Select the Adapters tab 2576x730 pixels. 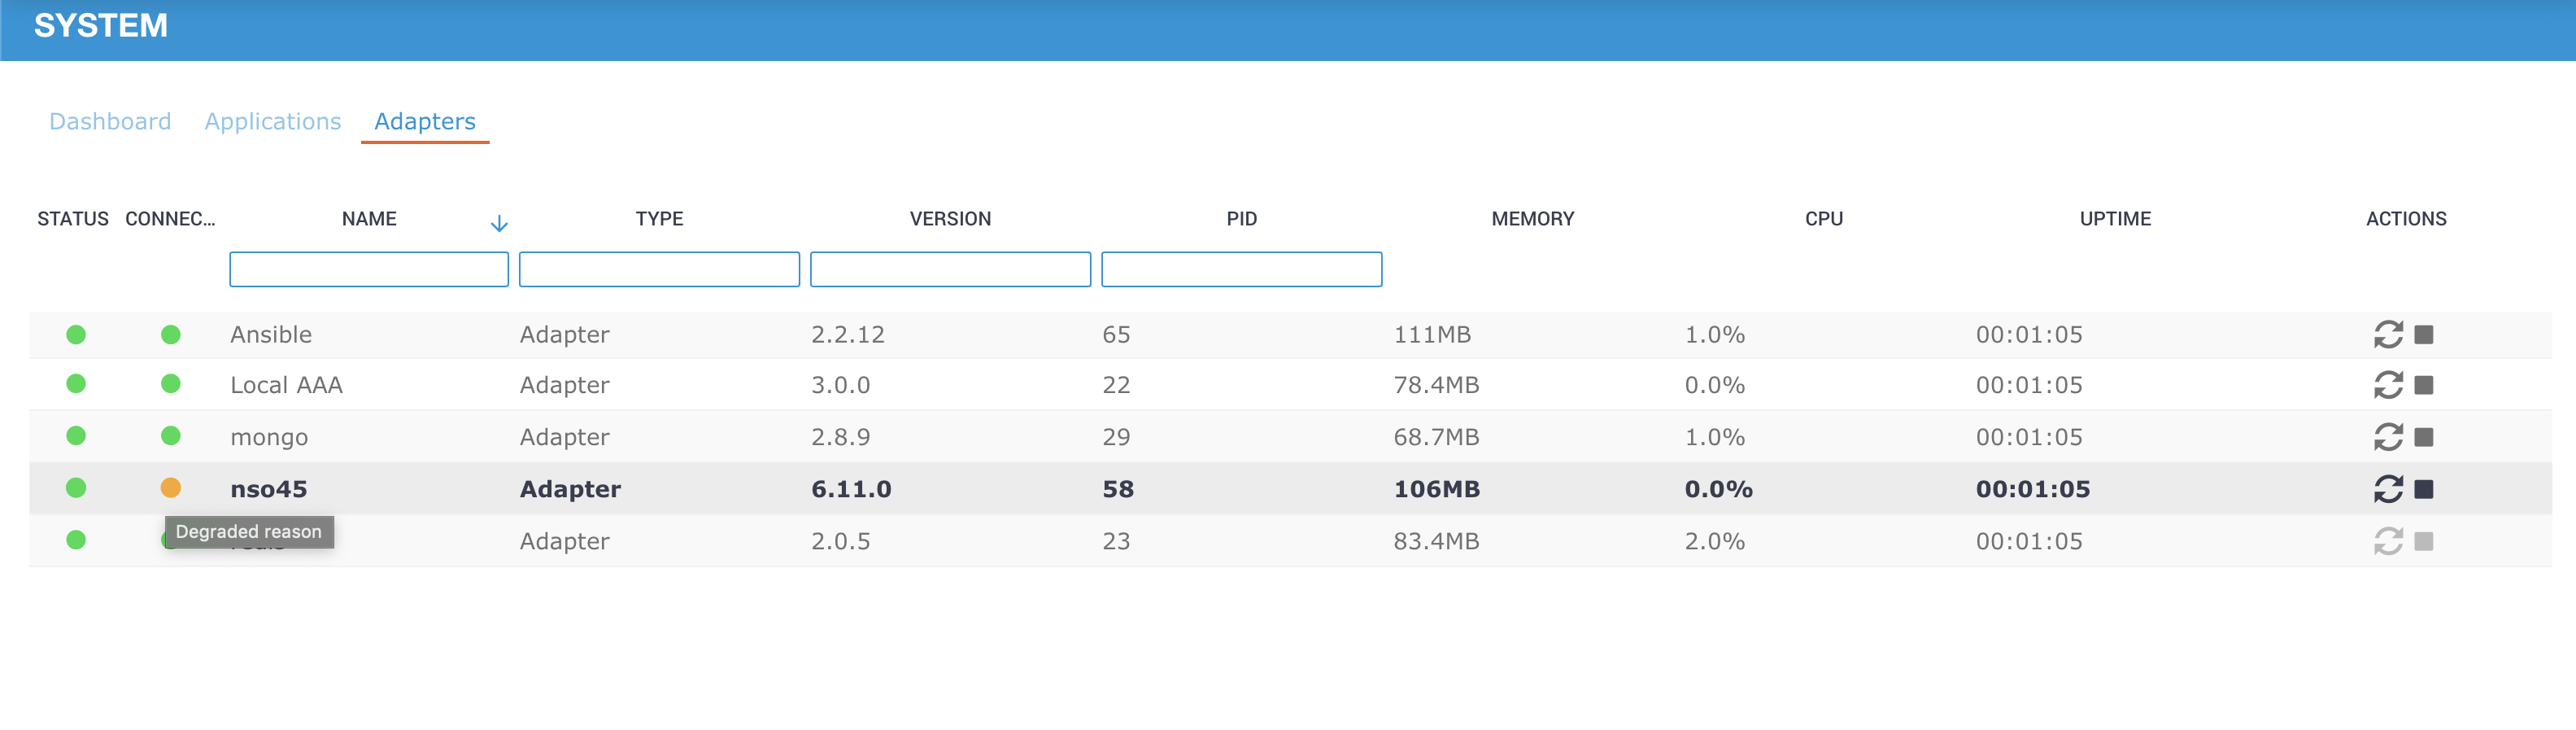(425, 121)
